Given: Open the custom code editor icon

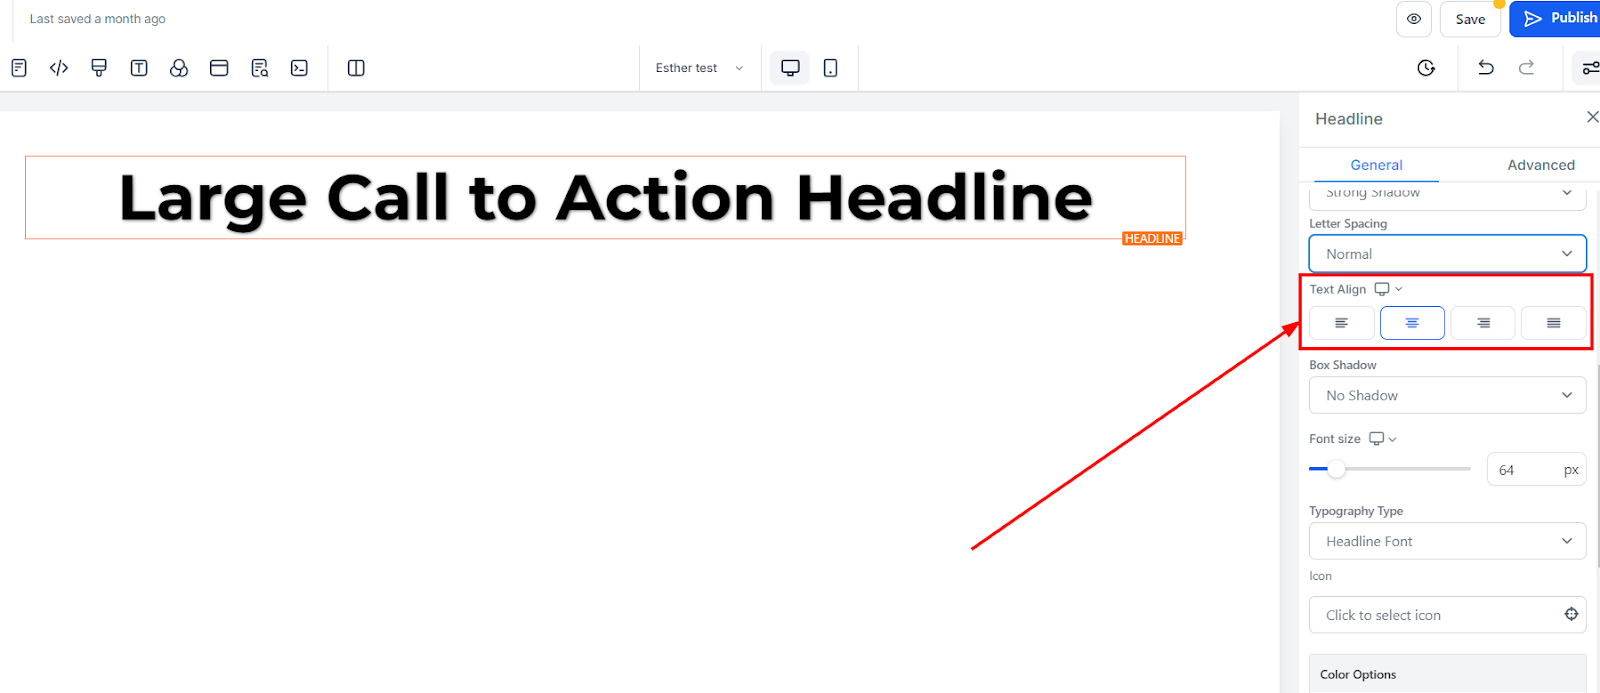Looking at the screenshot, I should (59, 68).
